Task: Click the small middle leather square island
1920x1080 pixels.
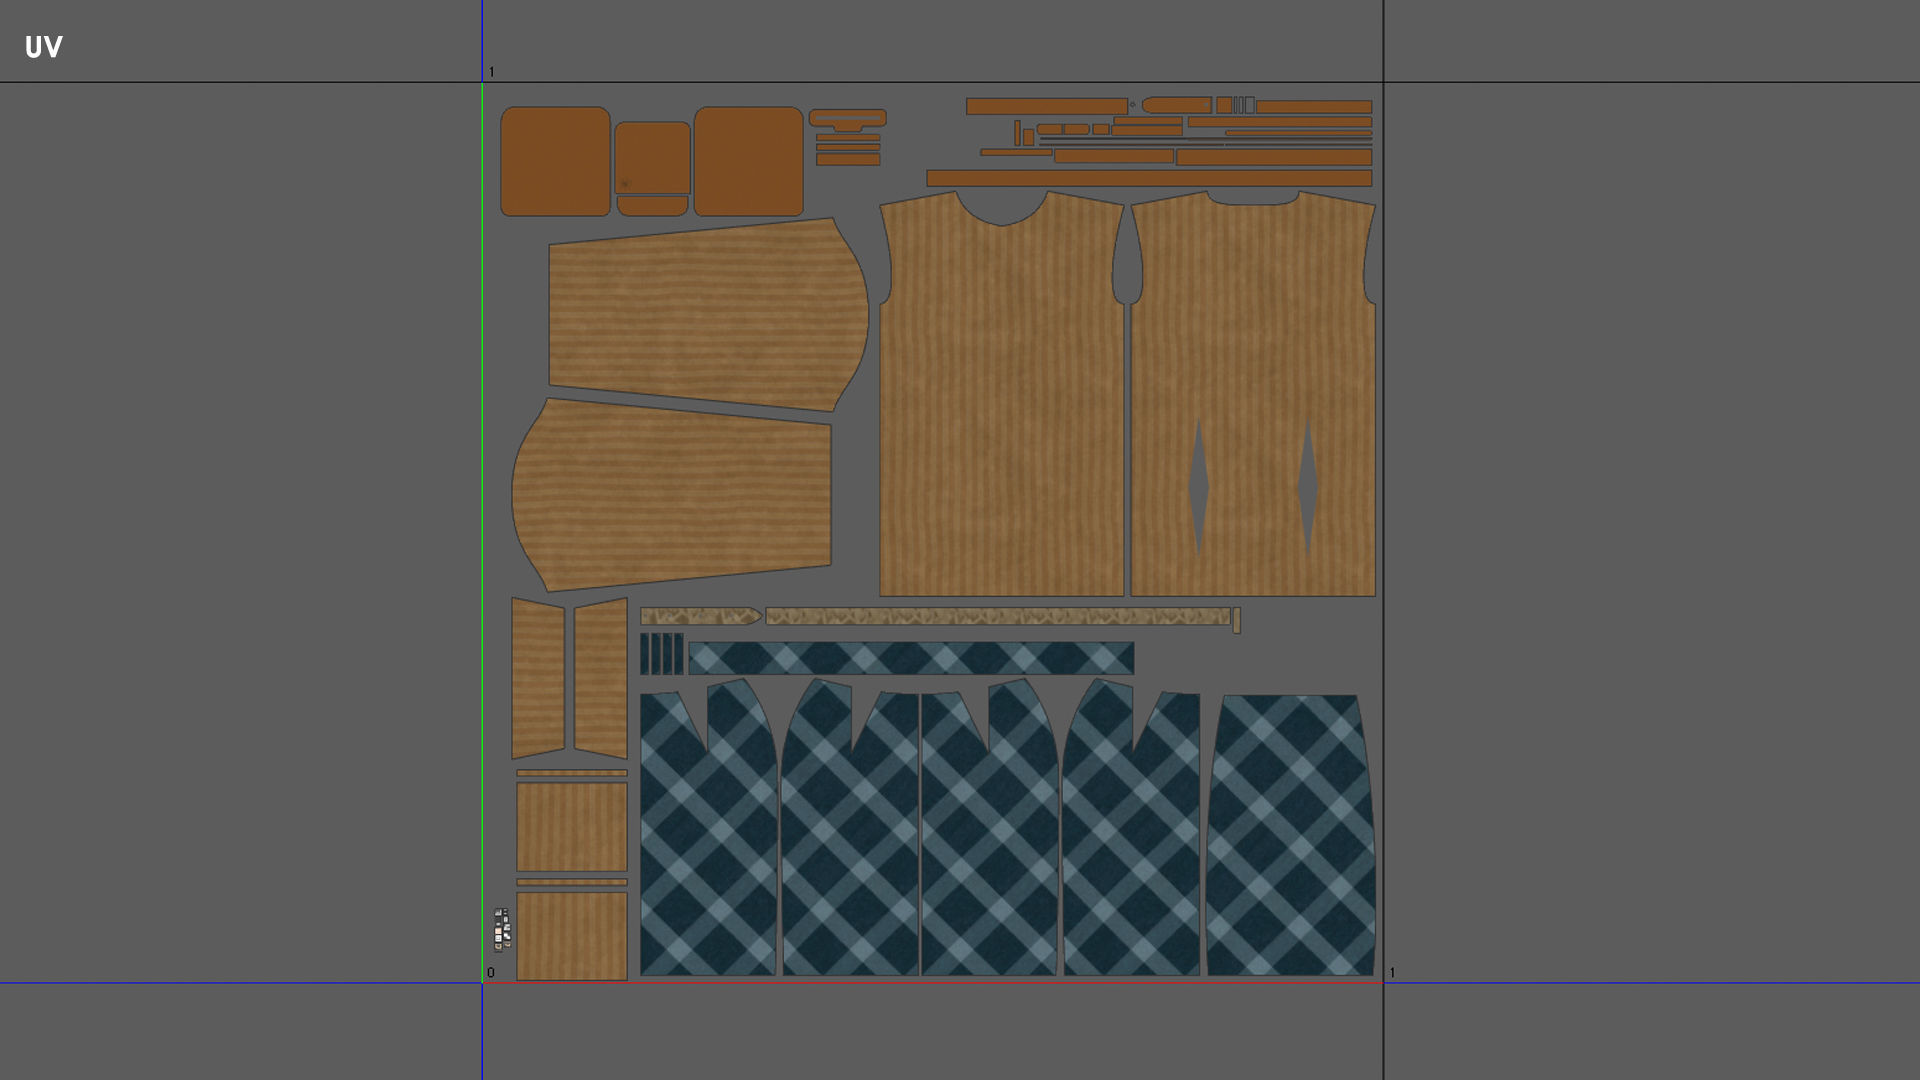Action: [652, 157]
